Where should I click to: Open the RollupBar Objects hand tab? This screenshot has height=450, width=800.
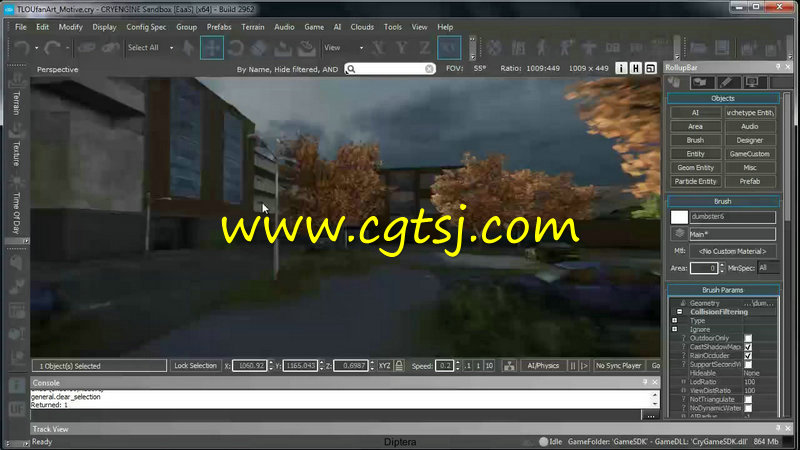[674, 82]
